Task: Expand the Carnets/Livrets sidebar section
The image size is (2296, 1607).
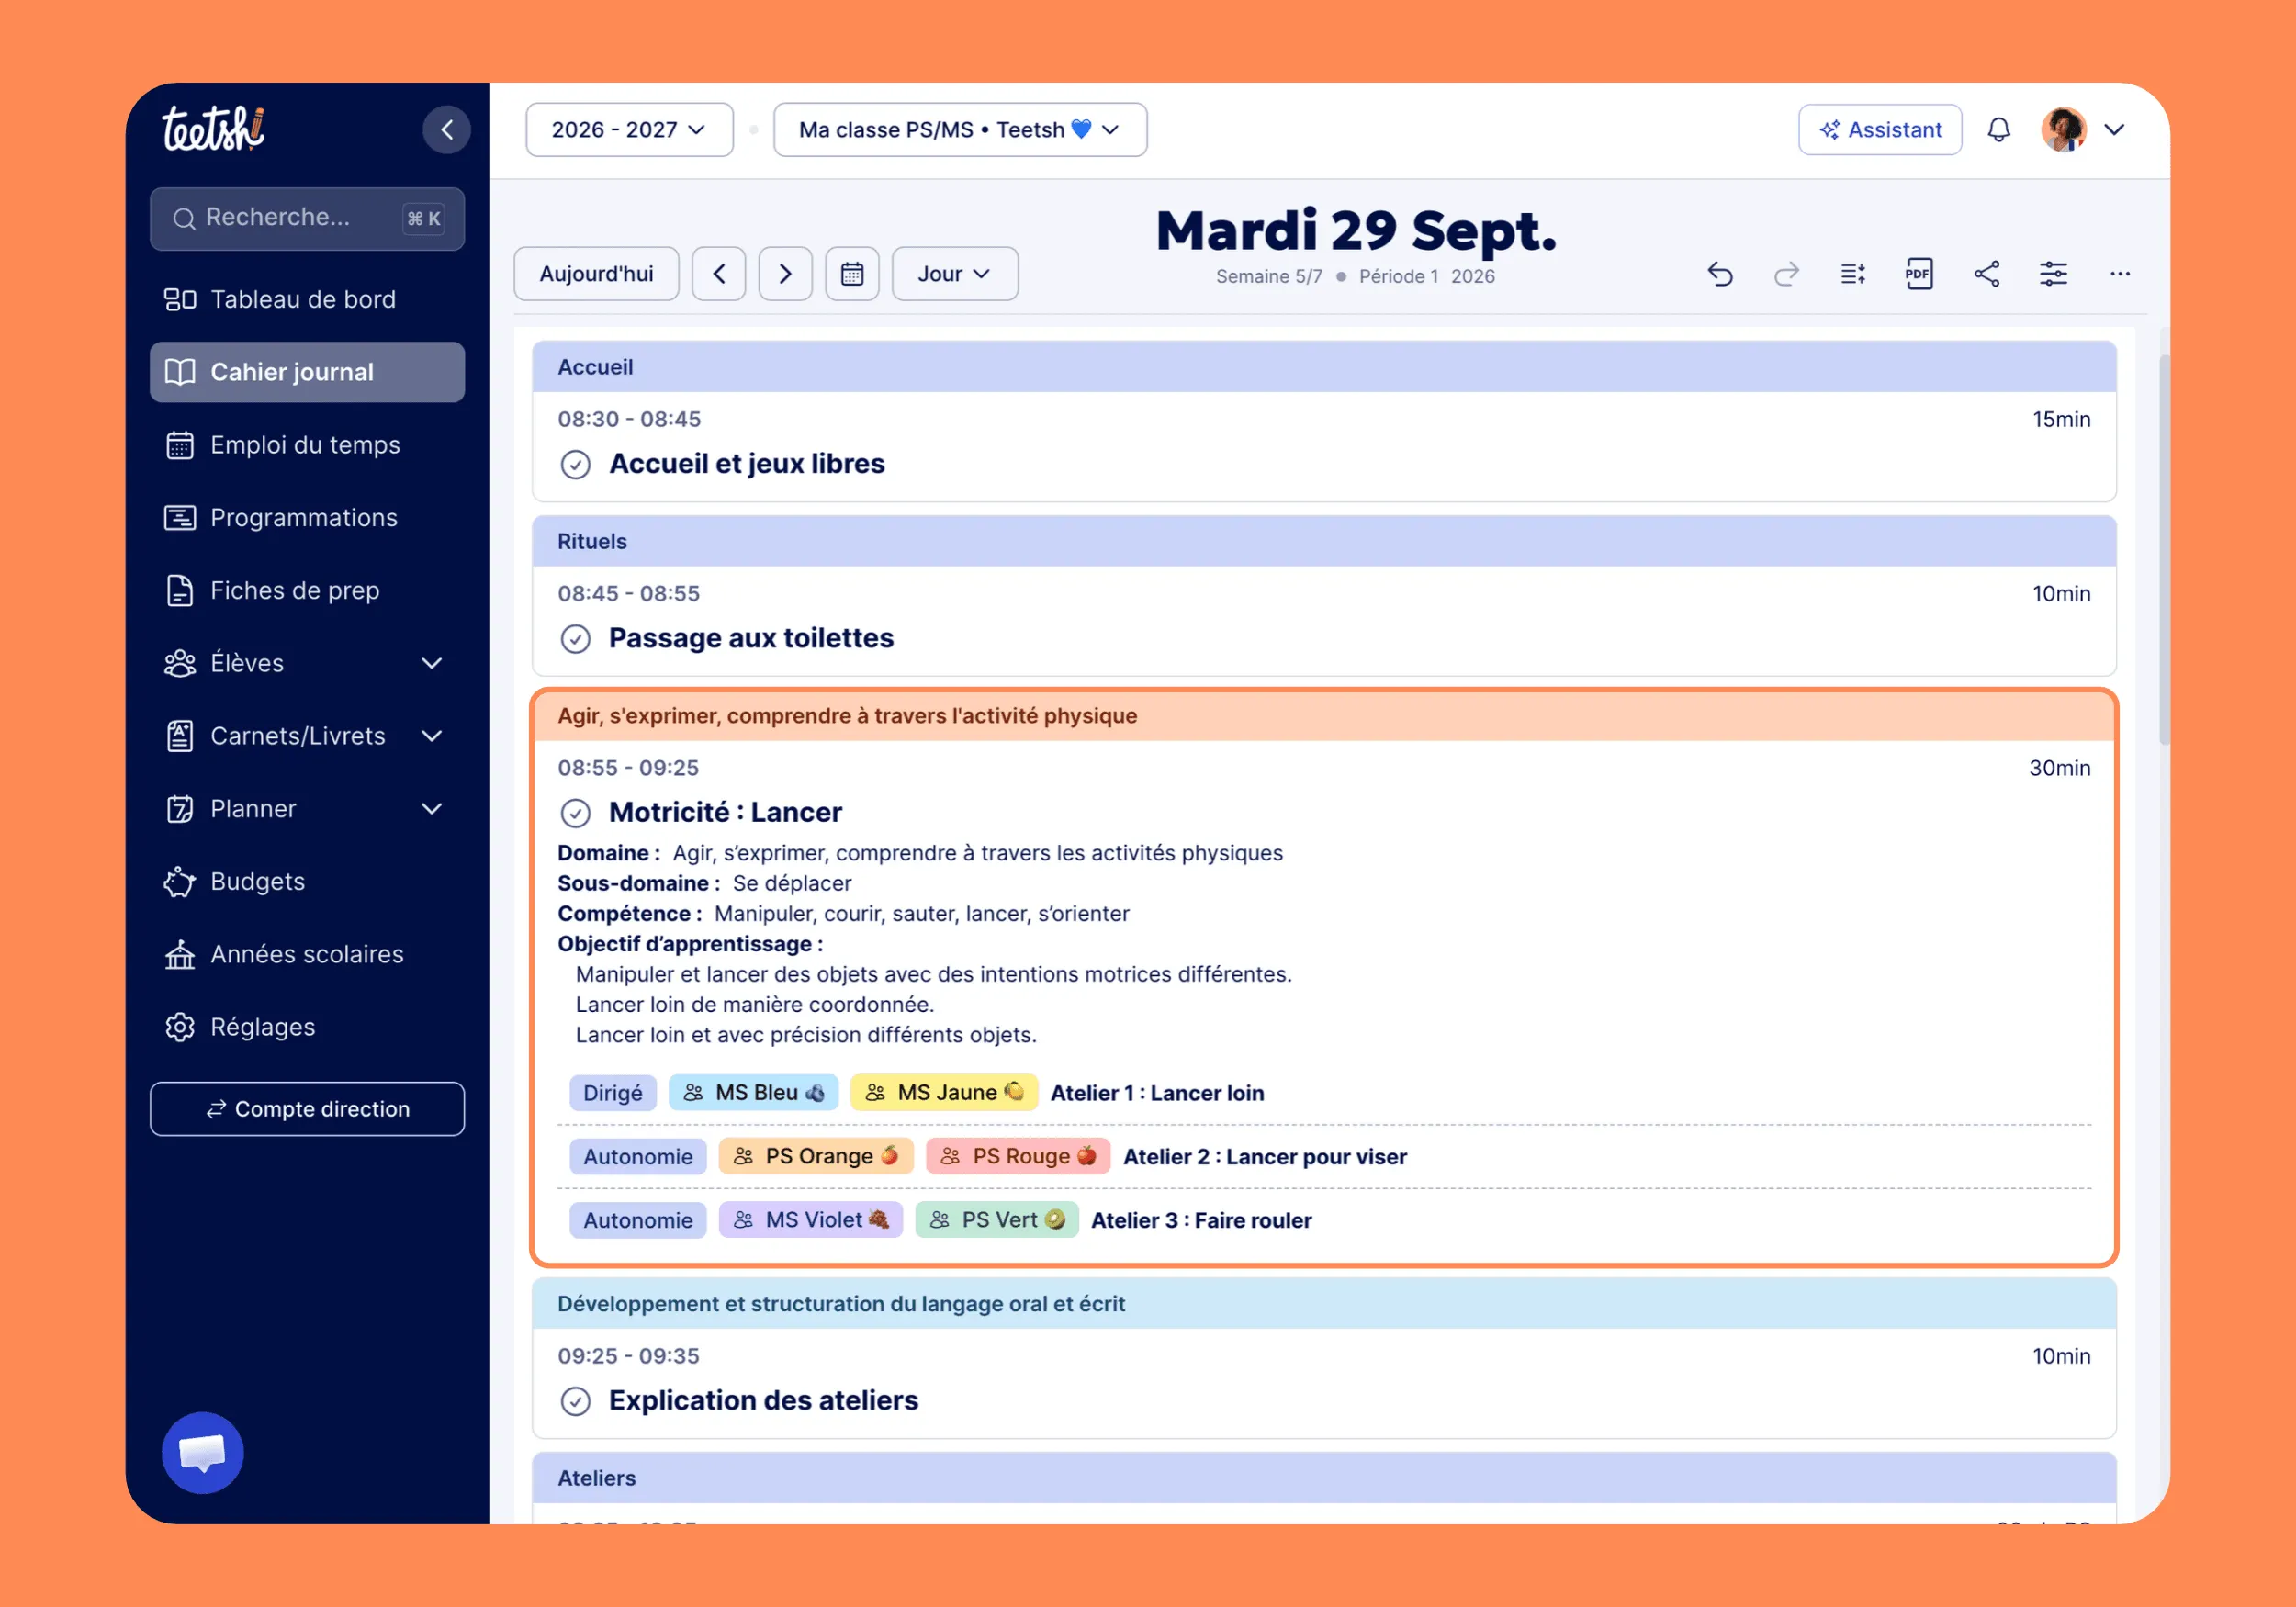Action: [432, 736]
